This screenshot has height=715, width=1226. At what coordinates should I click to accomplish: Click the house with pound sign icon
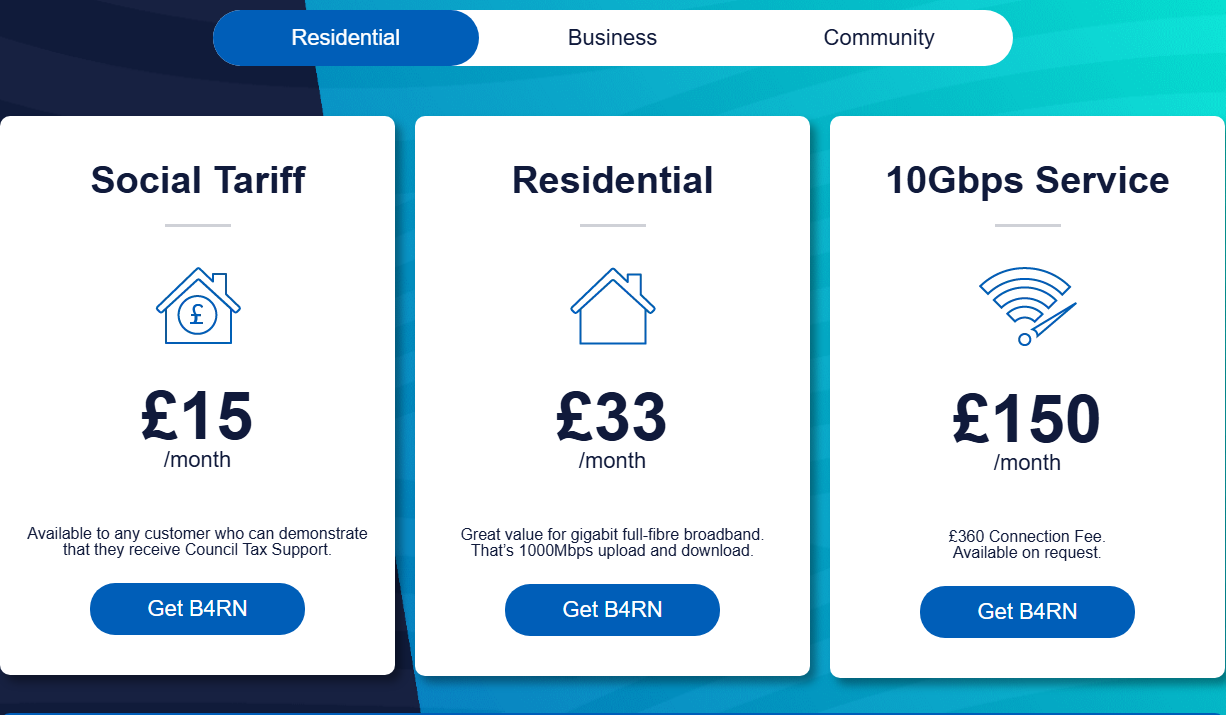(198, 306)
